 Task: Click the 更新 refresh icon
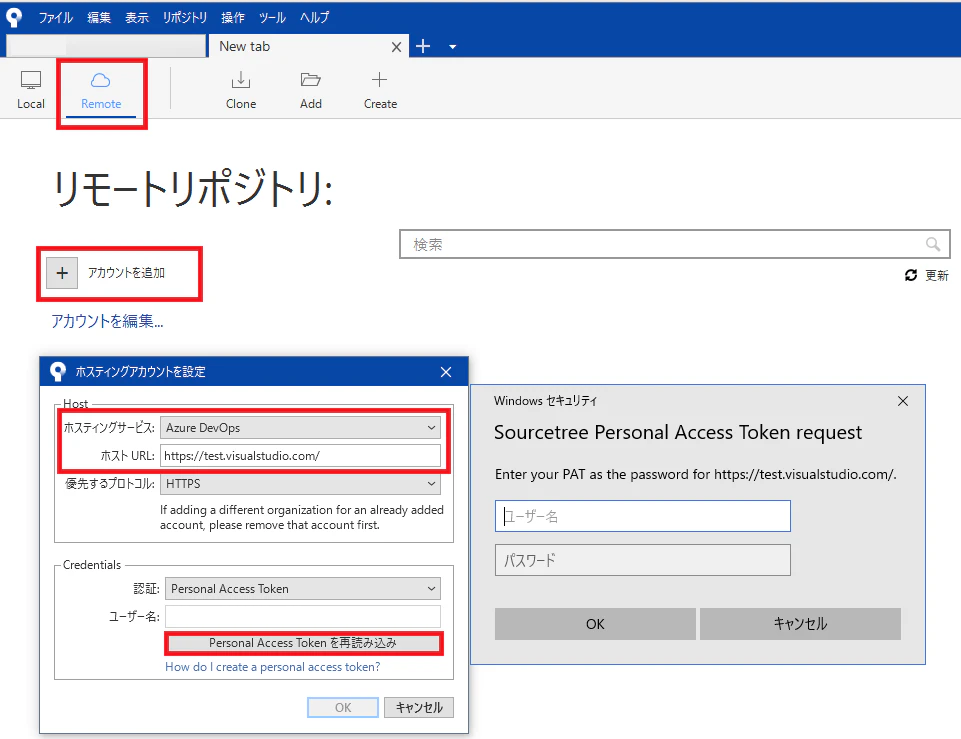(x=911, y=275)
